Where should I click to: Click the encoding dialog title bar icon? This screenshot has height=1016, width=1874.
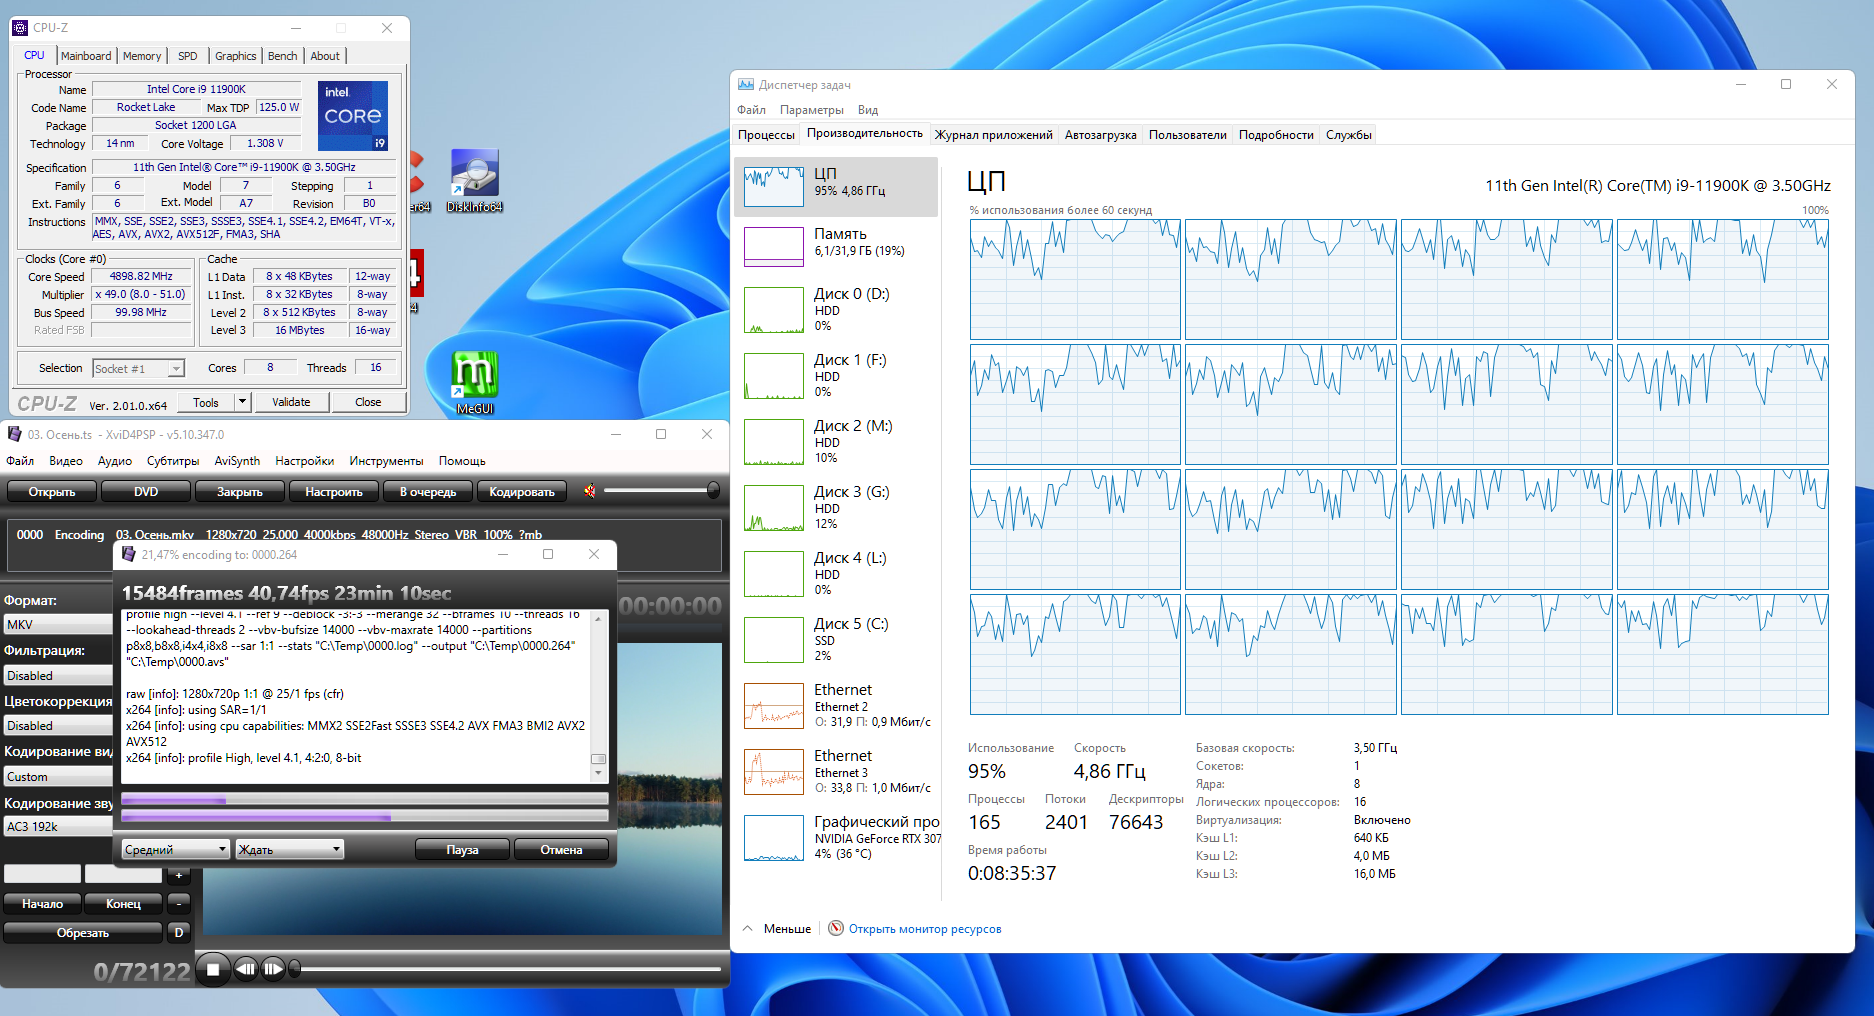(x=129, y=554)
